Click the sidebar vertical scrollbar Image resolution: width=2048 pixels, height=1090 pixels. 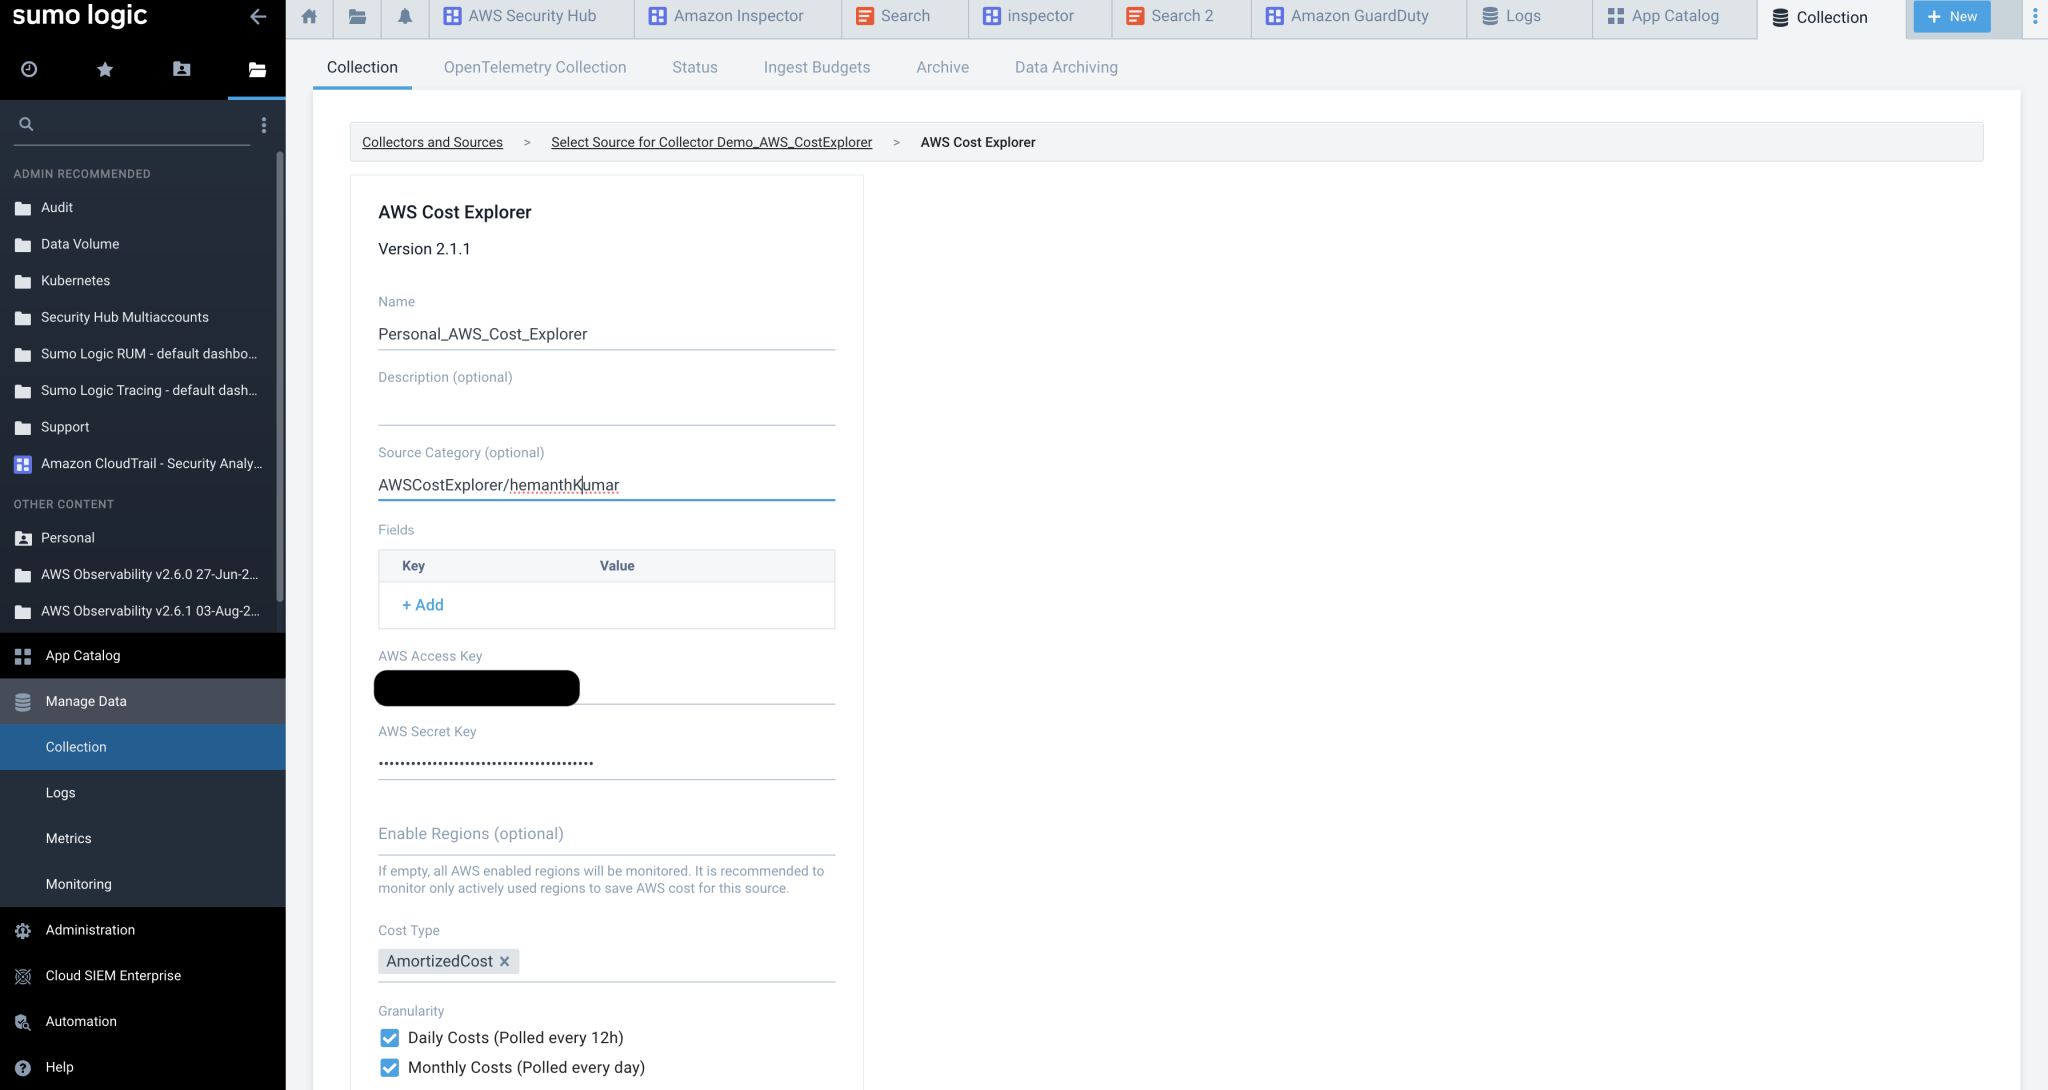point(280,375)
